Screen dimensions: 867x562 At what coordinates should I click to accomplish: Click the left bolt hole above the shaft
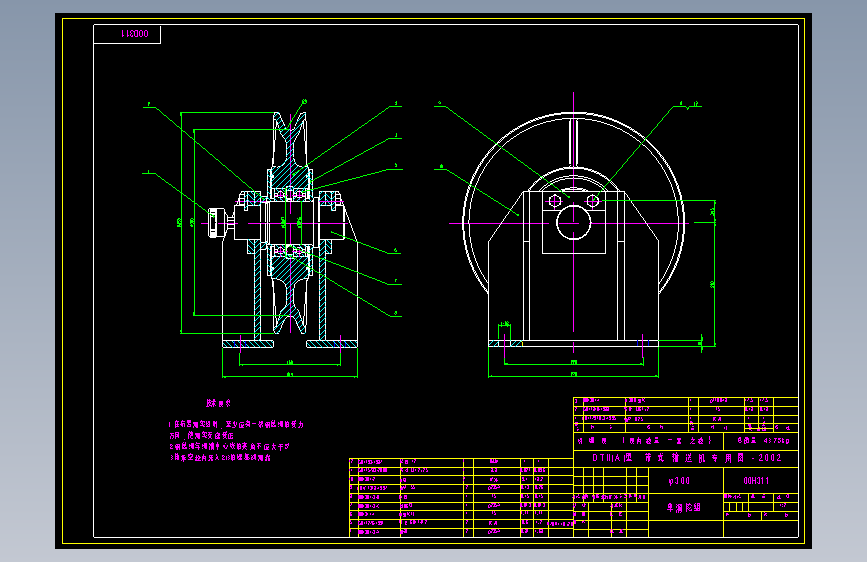click(555, 201)
